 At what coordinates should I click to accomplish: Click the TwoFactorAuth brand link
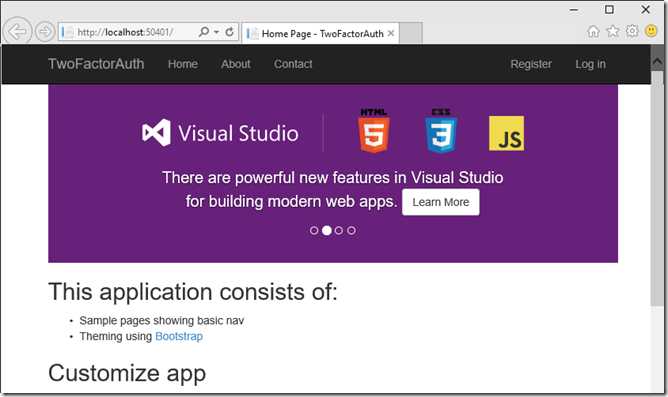pyautogui.click(x=96, y=64)
